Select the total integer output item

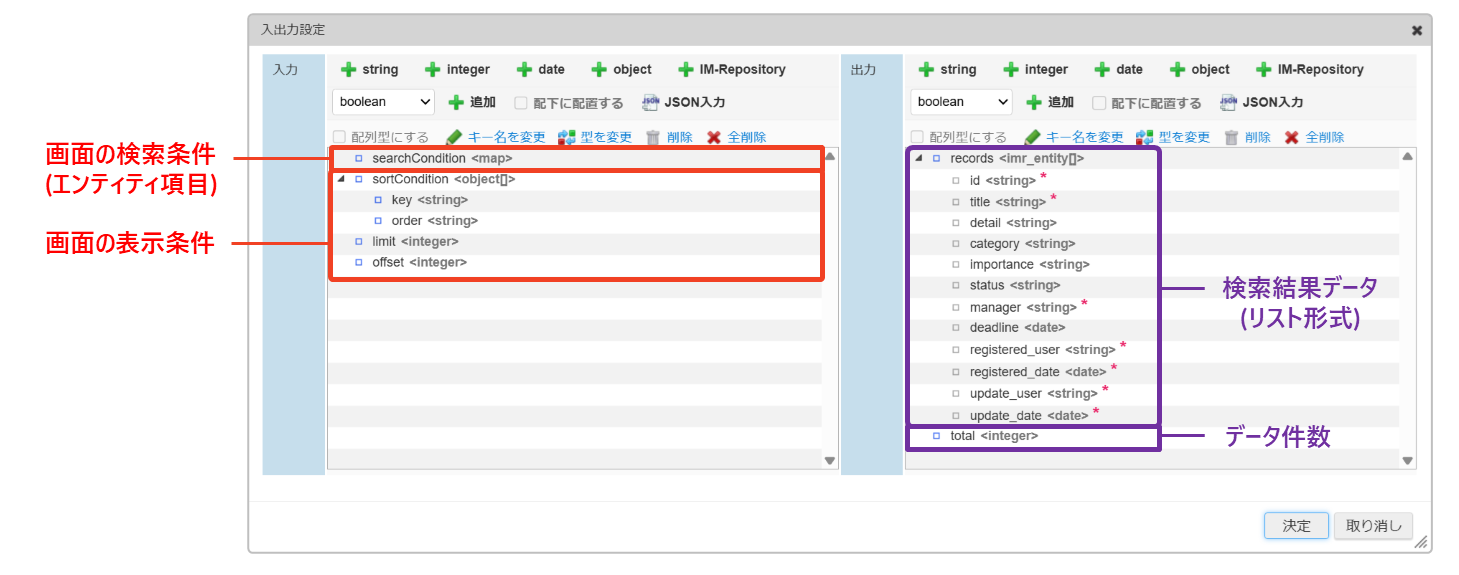[993, 436]
